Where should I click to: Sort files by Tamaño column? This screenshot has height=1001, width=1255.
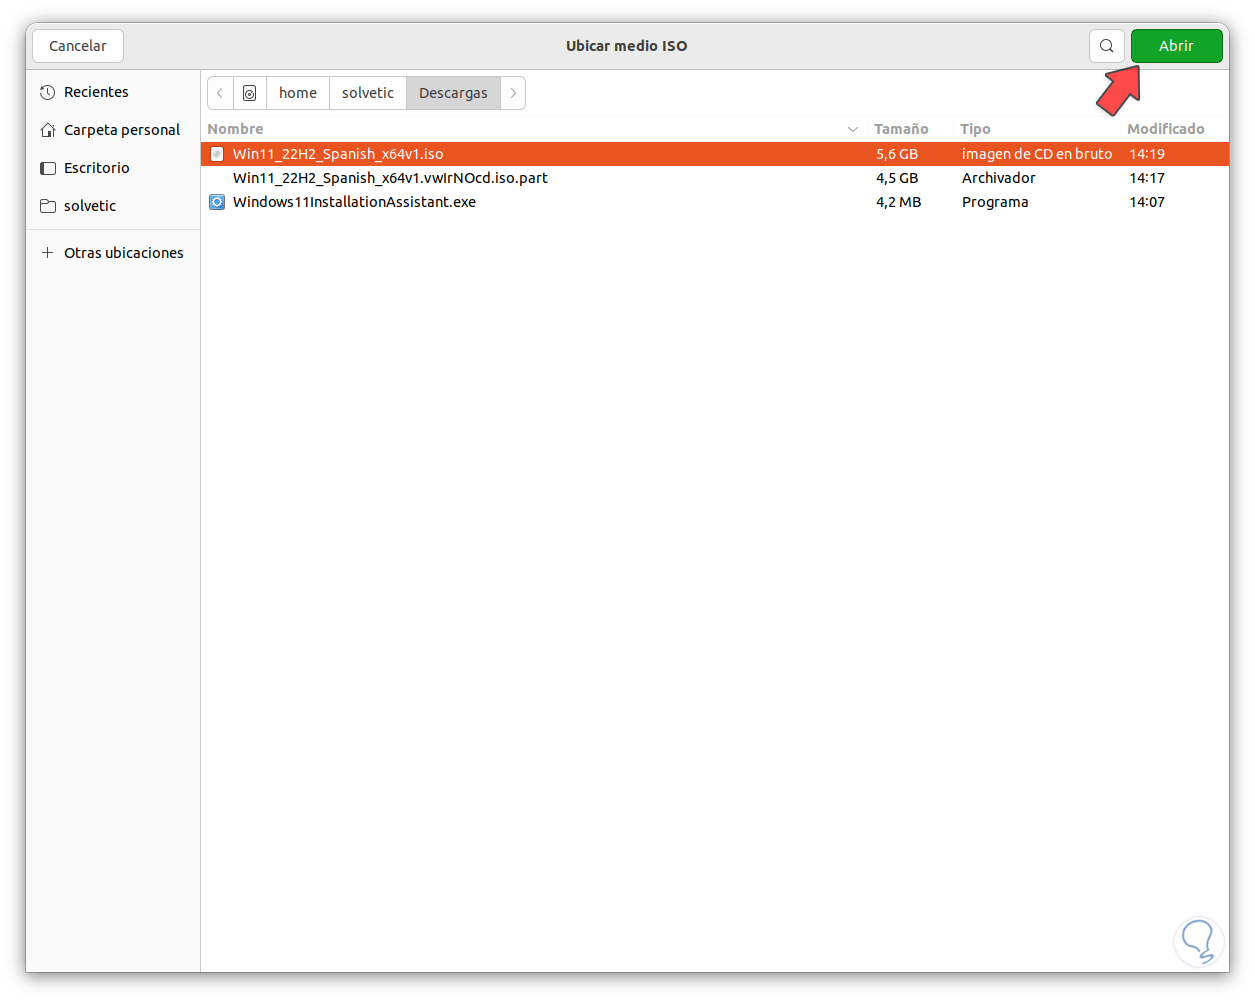click(901, 129)
